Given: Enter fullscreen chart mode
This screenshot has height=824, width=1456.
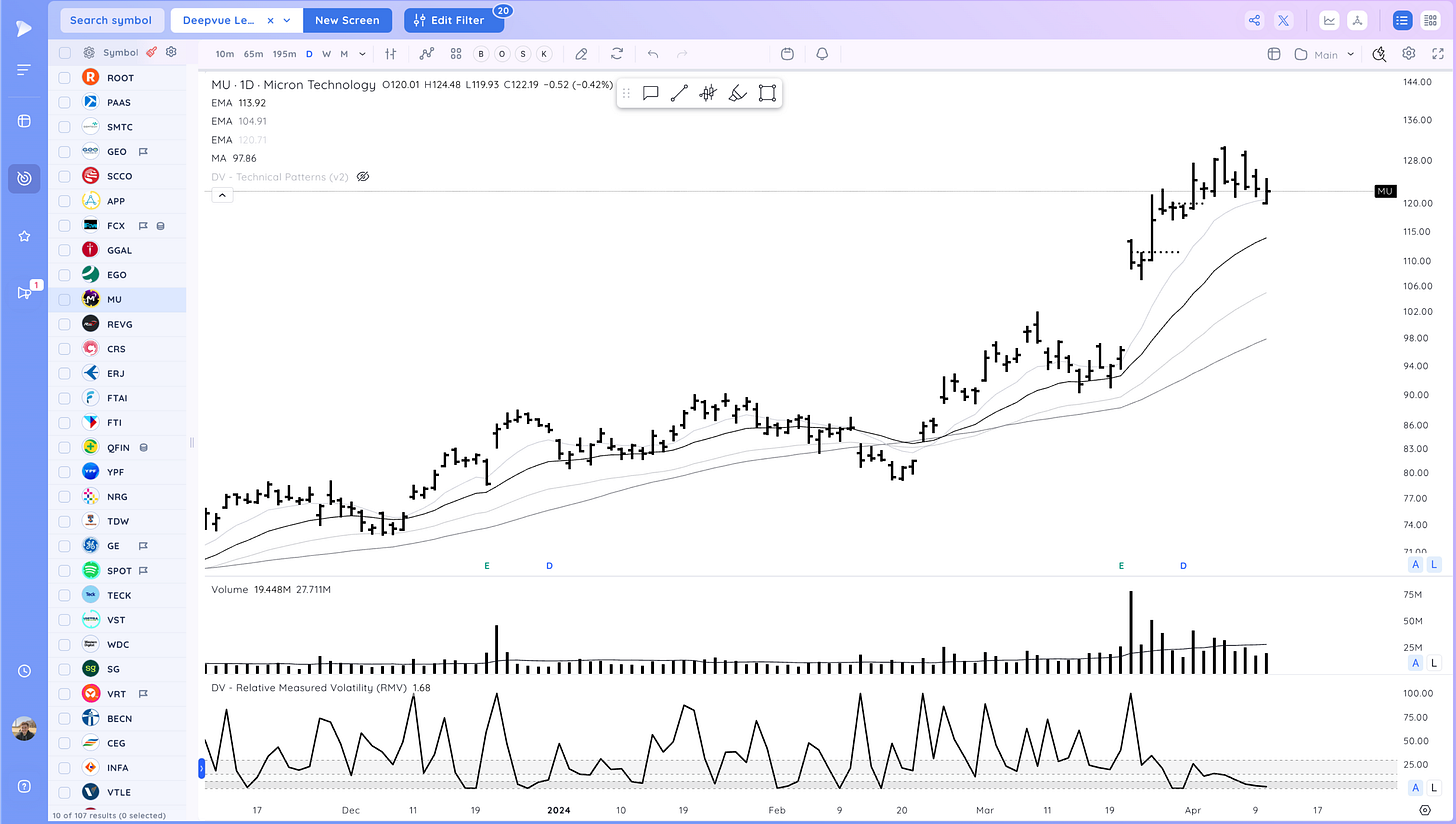Looking at the screenshot, I should [x=1438, y=54].
